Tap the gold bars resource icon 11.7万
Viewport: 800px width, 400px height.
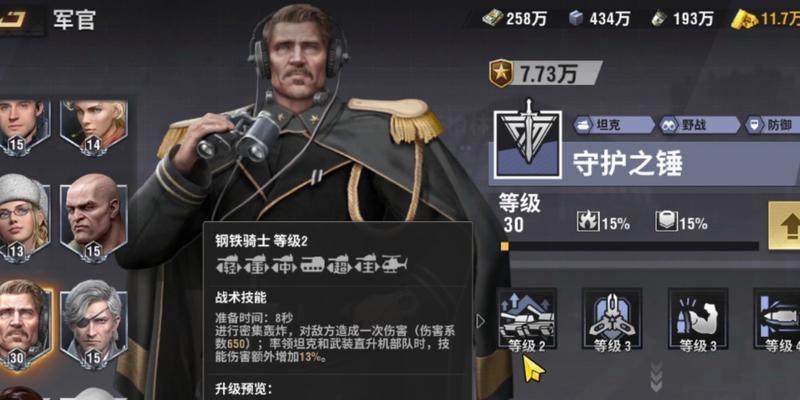[x=744, y=19]
